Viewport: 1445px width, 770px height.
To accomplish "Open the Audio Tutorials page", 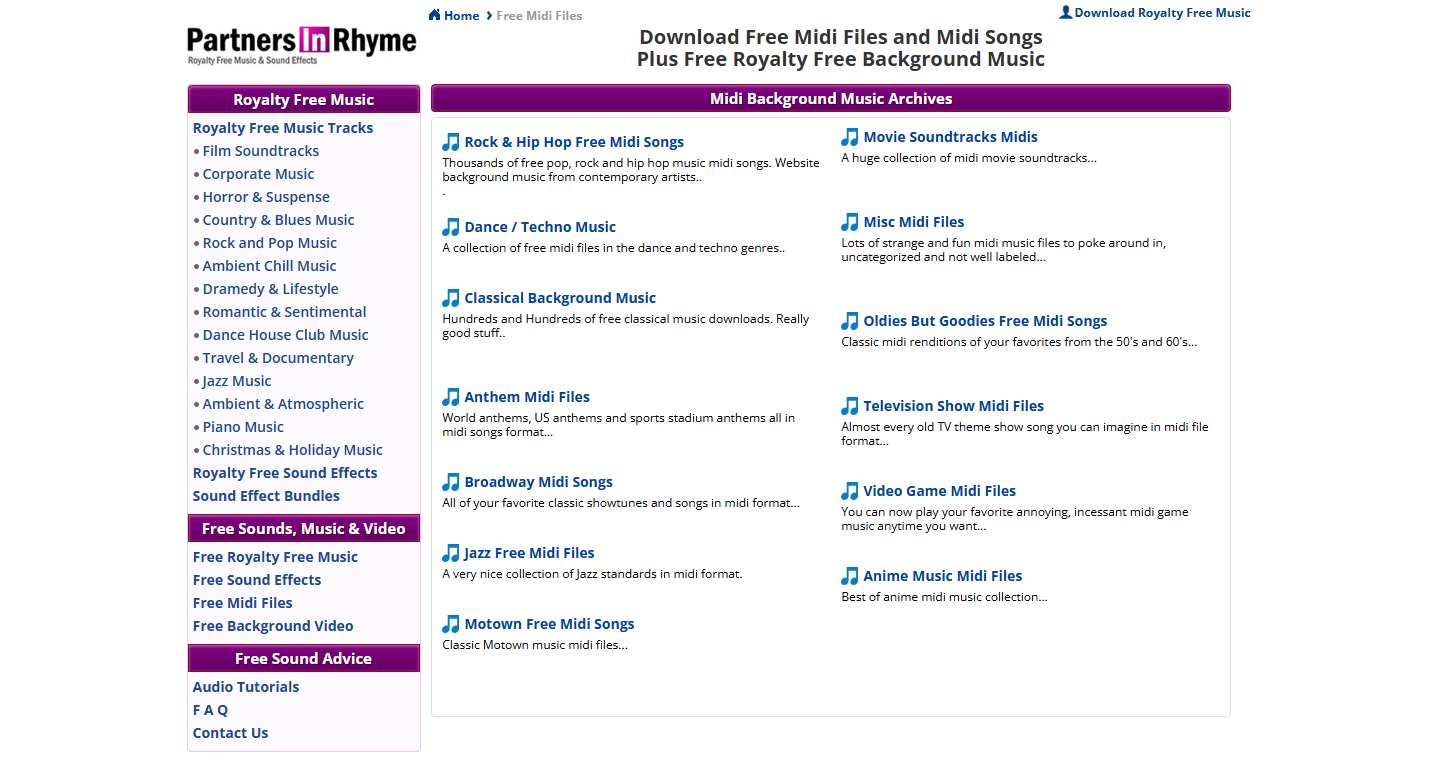I will [x=245, y=686].
